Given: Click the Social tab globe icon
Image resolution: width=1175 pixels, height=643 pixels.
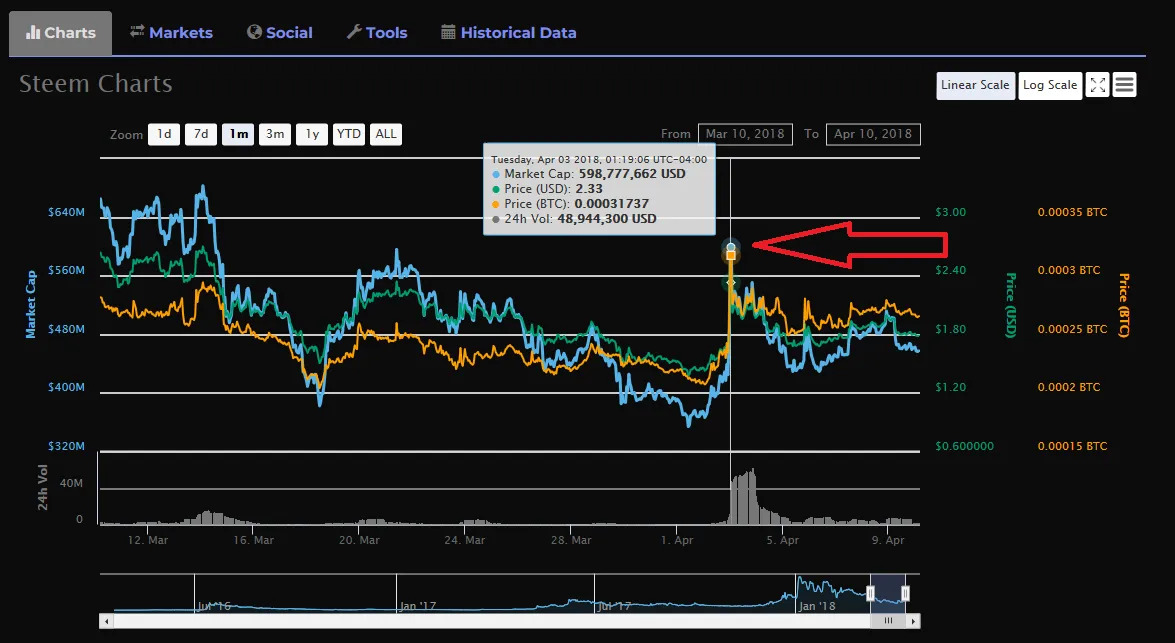Looking at the screenshot, I should (x=254, y=32).
